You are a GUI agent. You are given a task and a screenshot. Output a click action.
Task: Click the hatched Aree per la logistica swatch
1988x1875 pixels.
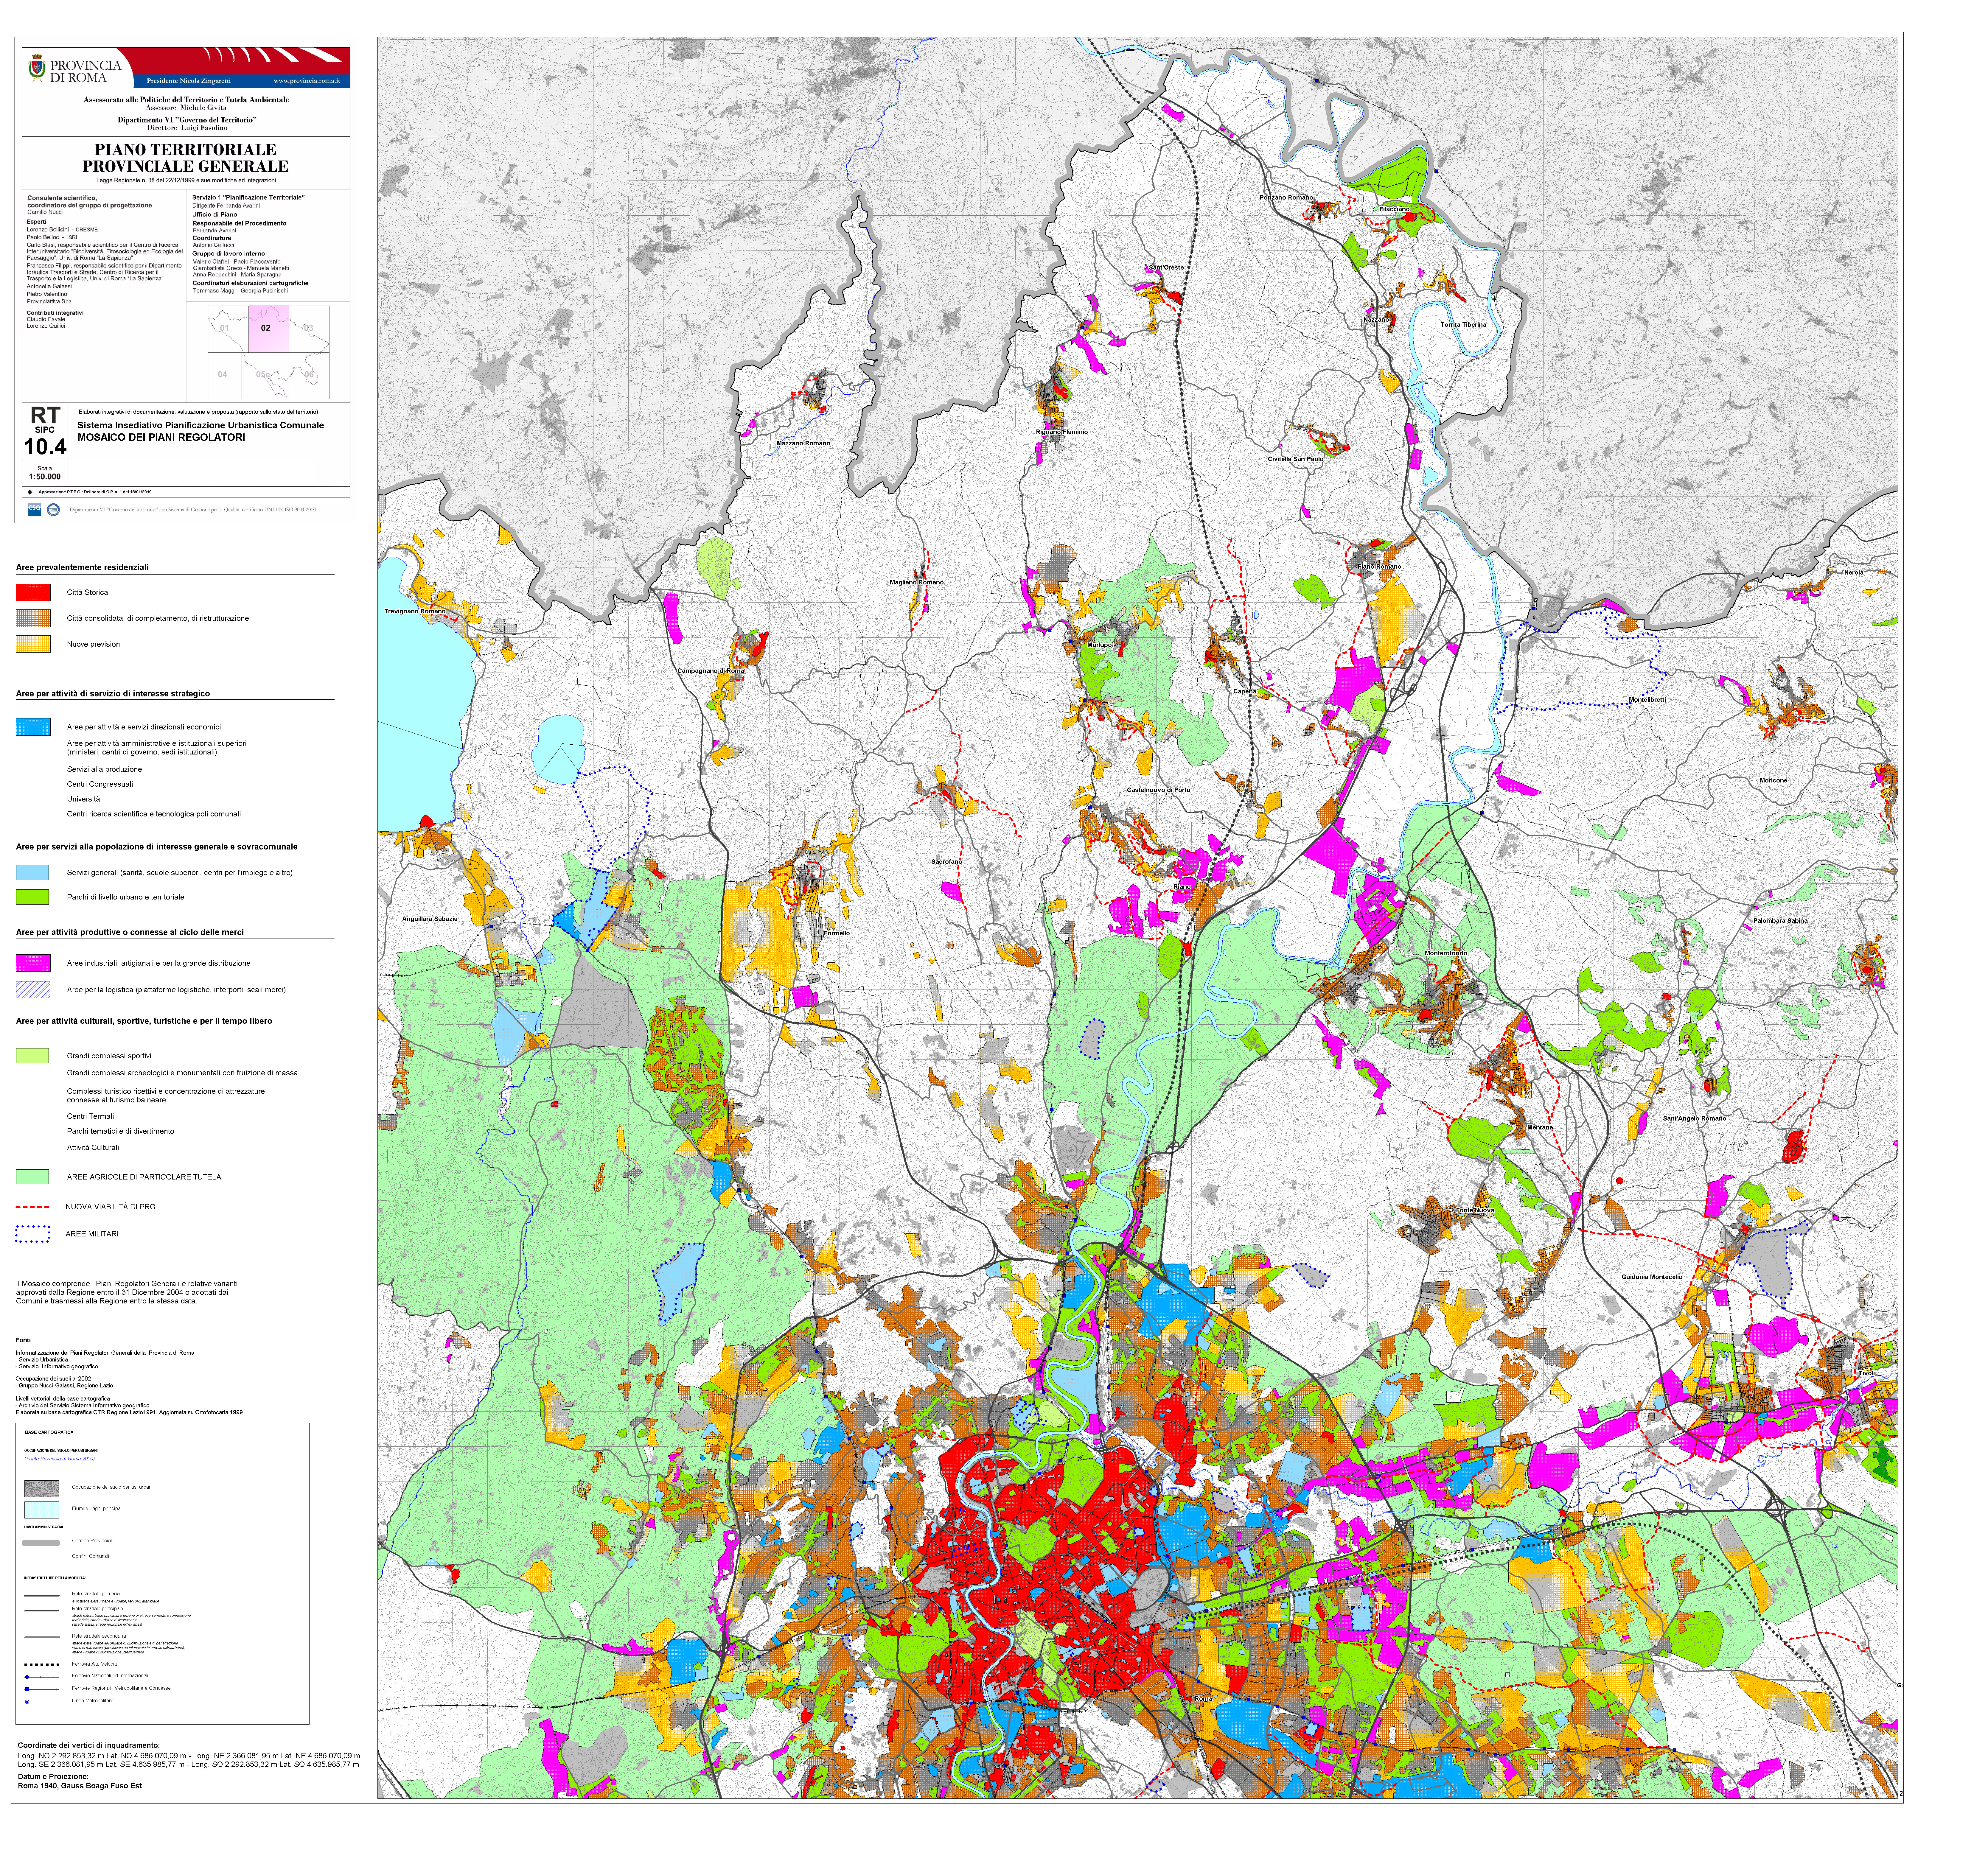(33, 990)
